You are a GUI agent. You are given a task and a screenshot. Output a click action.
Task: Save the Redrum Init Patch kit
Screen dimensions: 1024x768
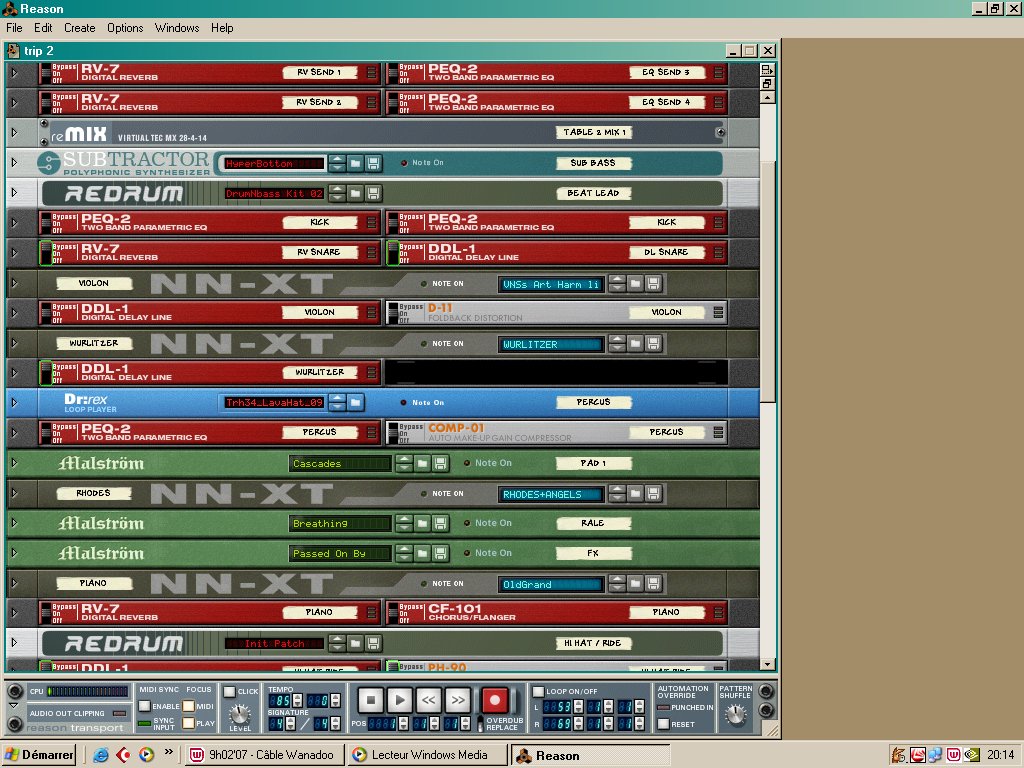pos(373,644)
